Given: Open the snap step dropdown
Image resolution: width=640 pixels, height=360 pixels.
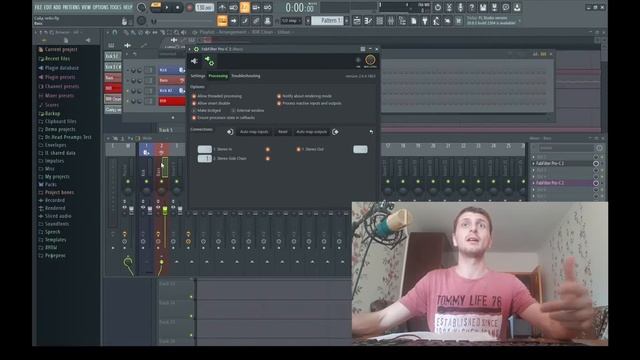Looking at the screenshot, I should coord(291,20).
